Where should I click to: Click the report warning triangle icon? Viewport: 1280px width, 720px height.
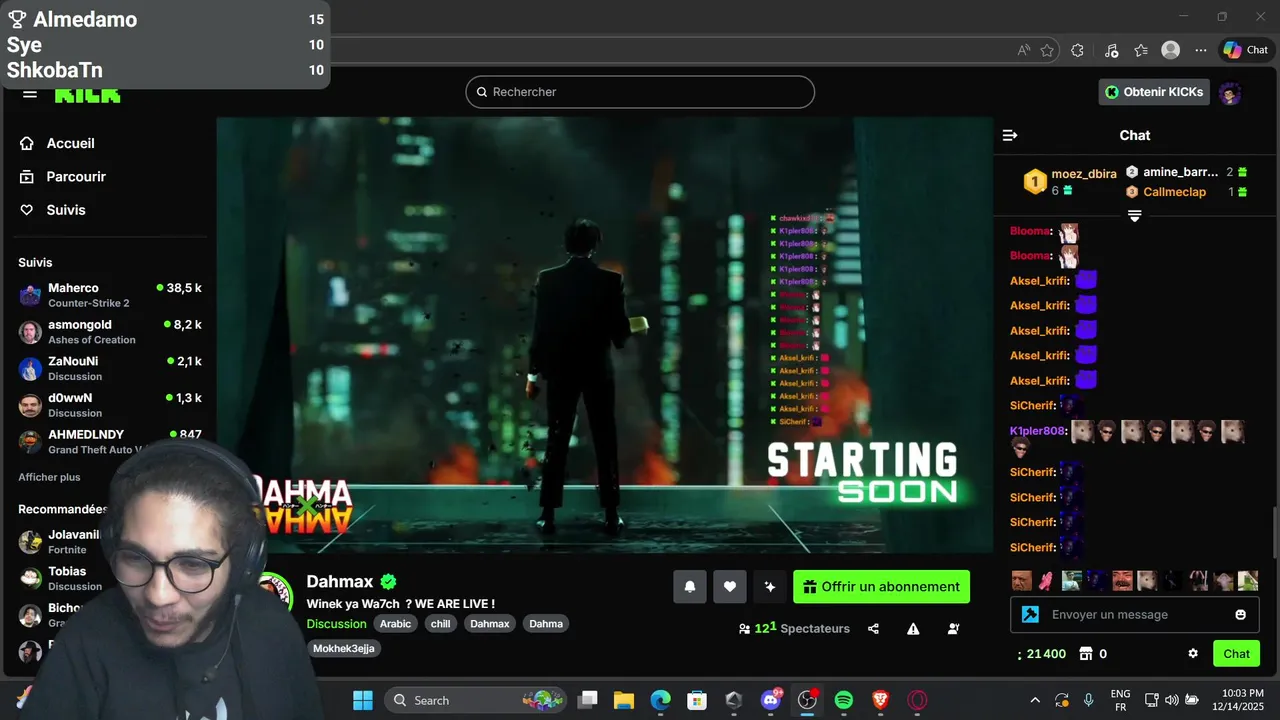click(x=913, y=629)
